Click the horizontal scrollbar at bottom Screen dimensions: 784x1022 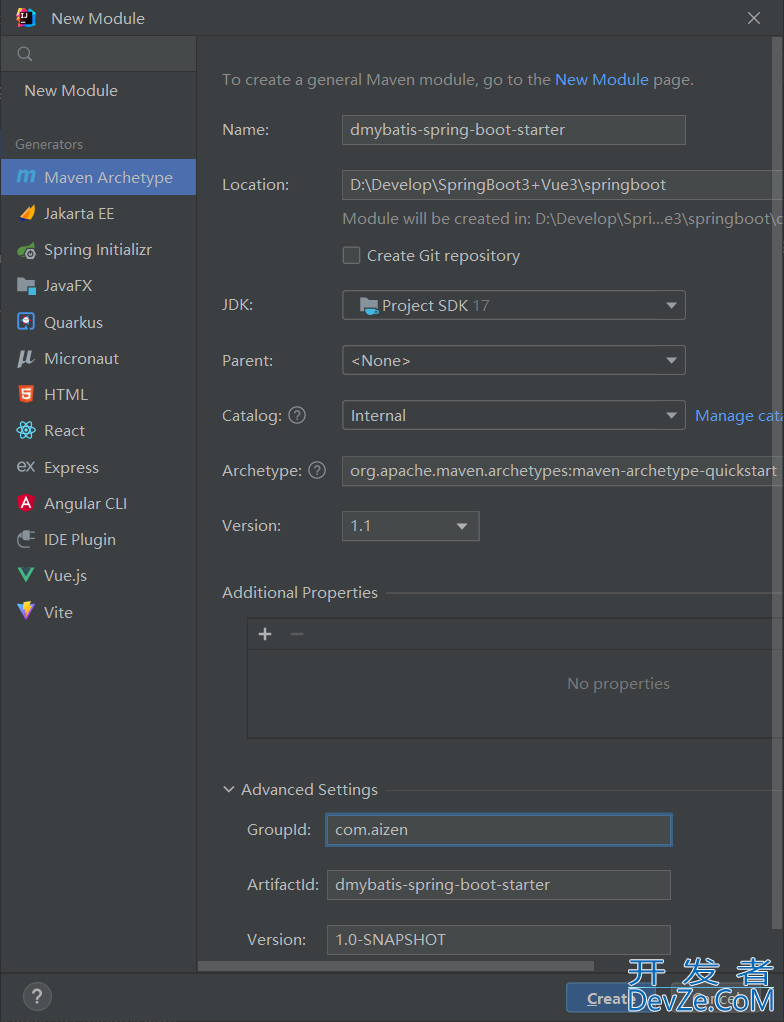[396, 966]
